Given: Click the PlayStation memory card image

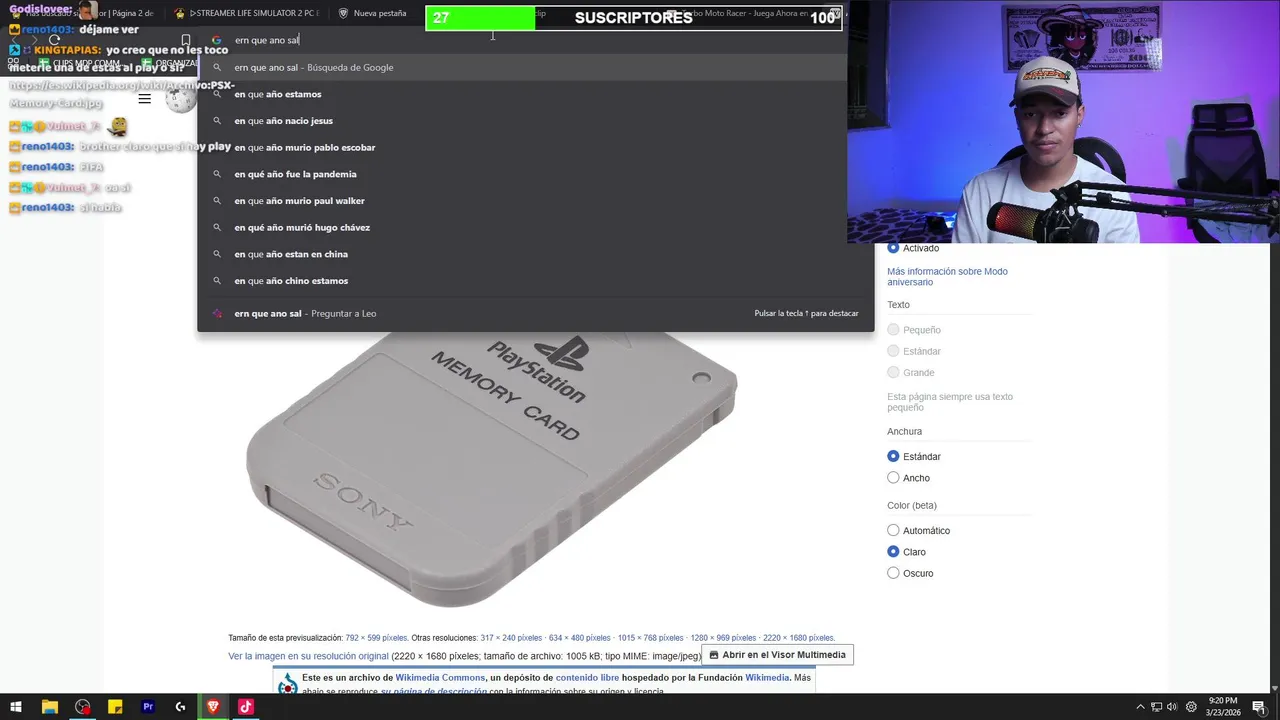Looking at the screenshot, I should click(491, 470).
